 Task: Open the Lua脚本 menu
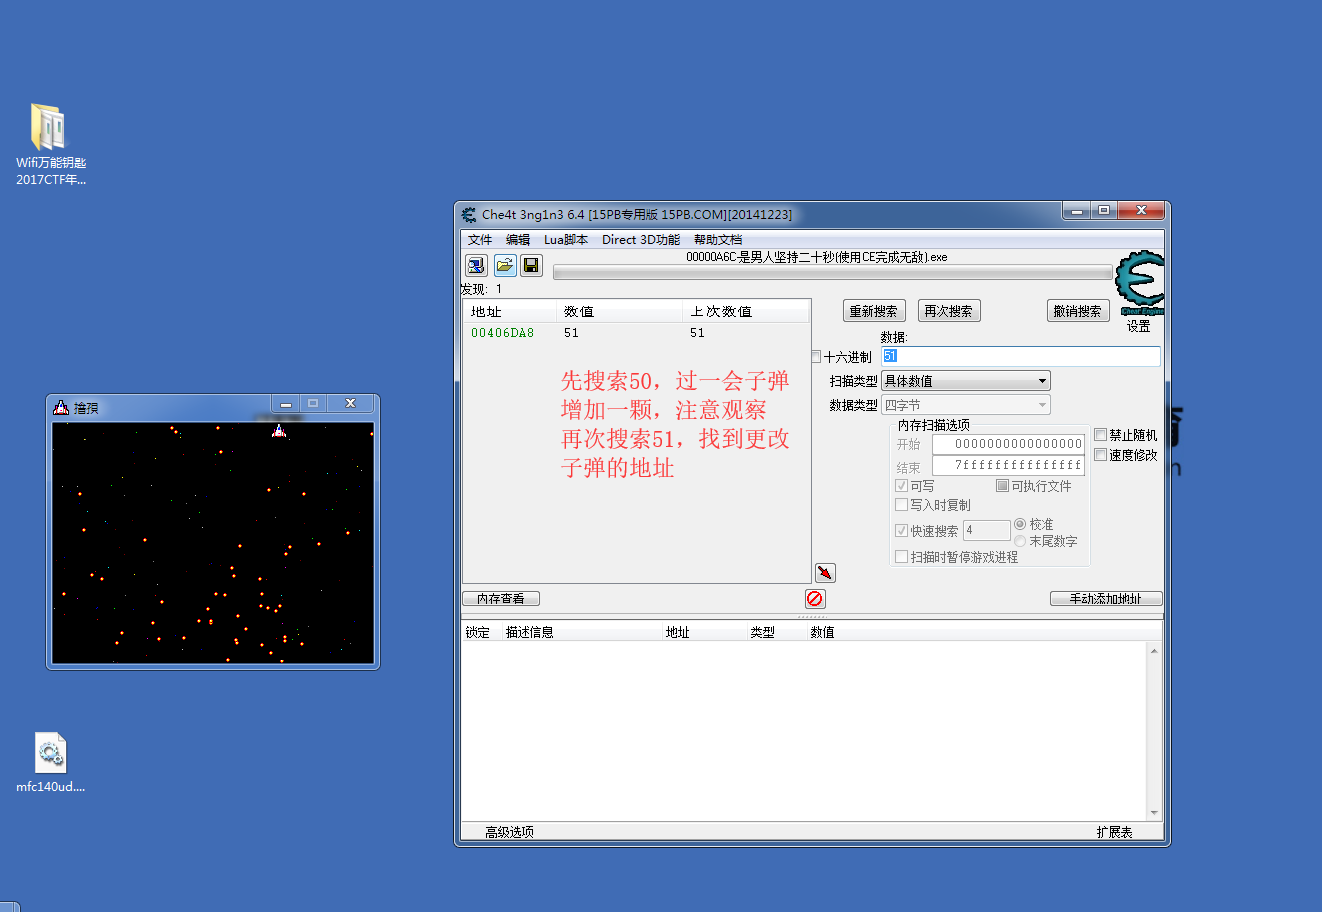coord(566,240)
